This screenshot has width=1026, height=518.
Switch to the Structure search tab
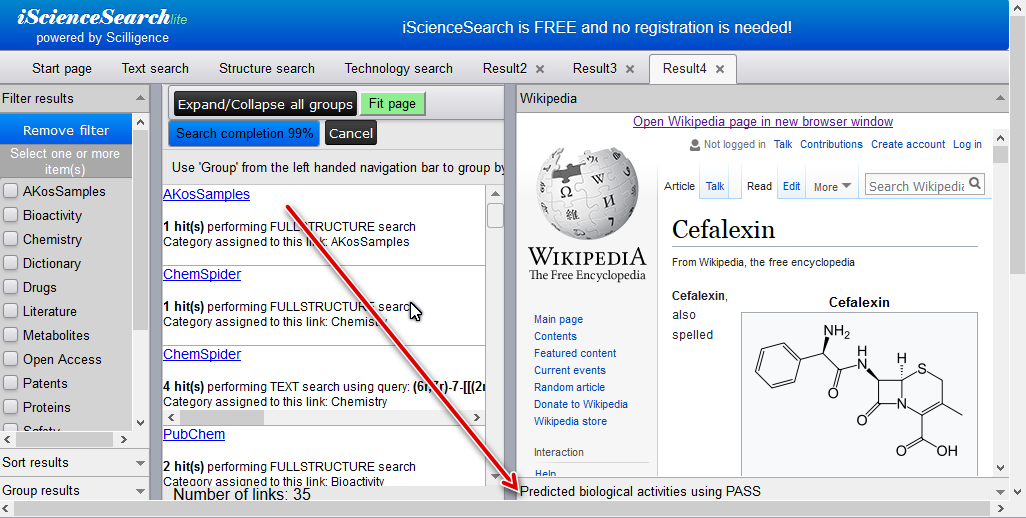click(x=266, y=69)
